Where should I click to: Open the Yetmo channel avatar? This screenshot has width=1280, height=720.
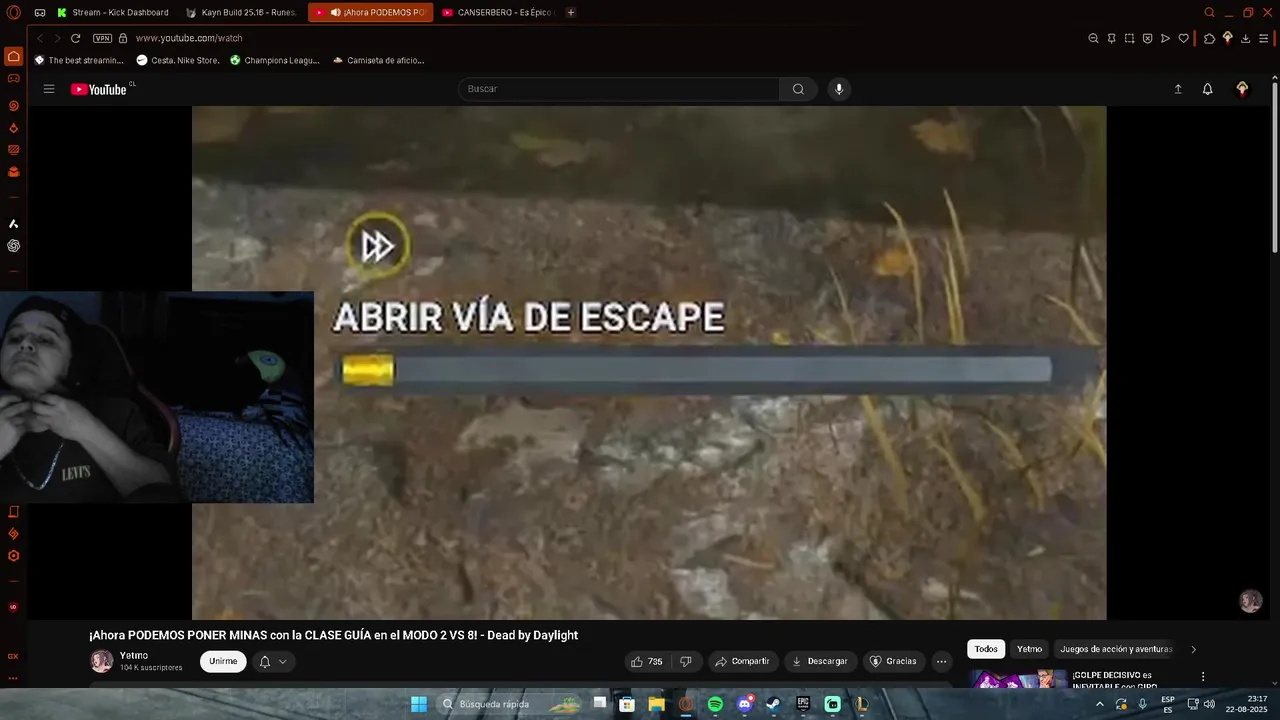pos(102,661)
